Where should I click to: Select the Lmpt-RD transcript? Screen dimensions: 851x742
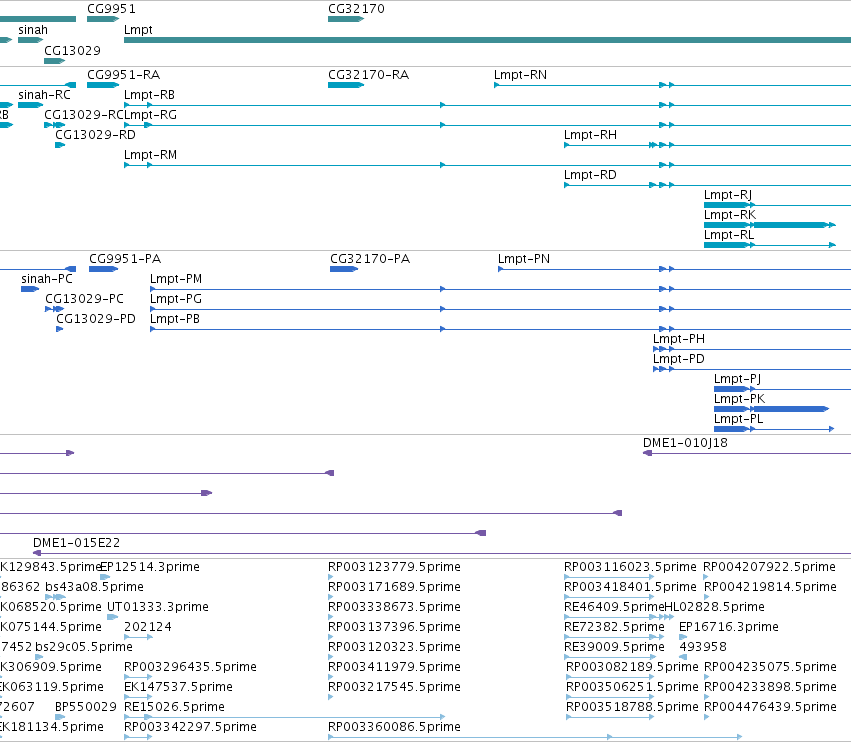(x=707, y=185)
